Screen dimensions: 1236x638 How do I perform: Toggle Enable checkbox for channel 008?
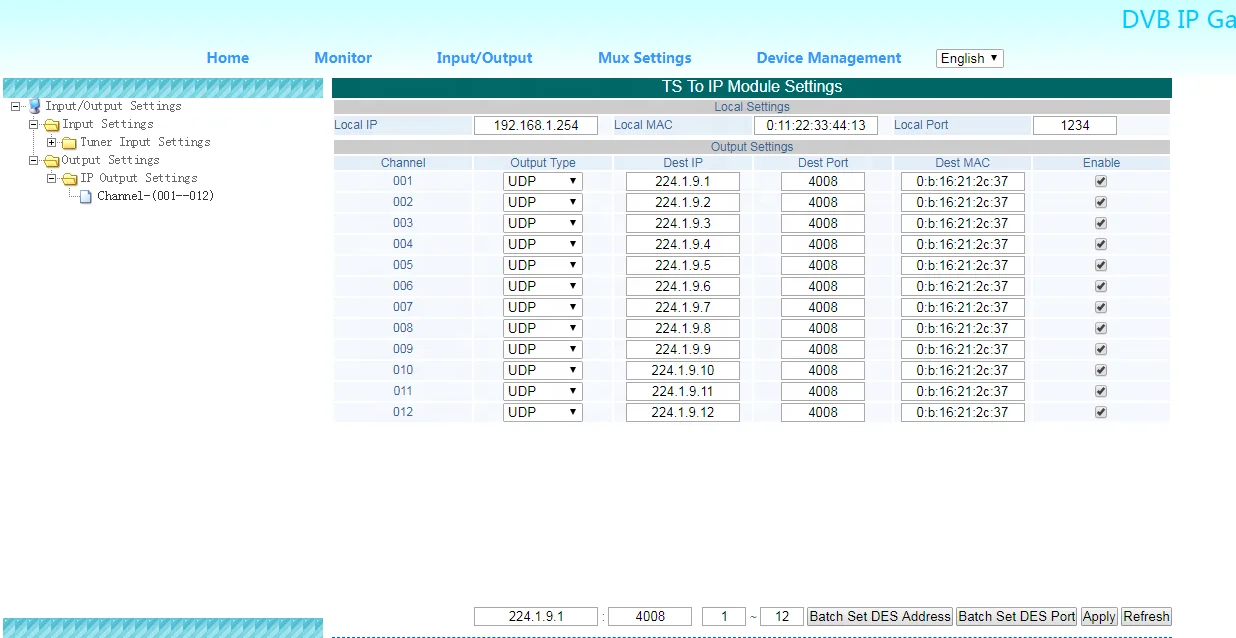click(1101, 328)
